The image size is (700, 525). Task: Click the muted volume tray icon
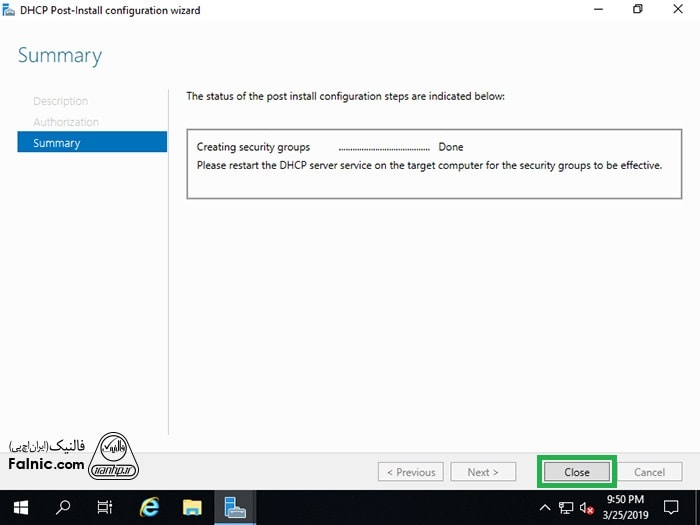coord(587,507)
